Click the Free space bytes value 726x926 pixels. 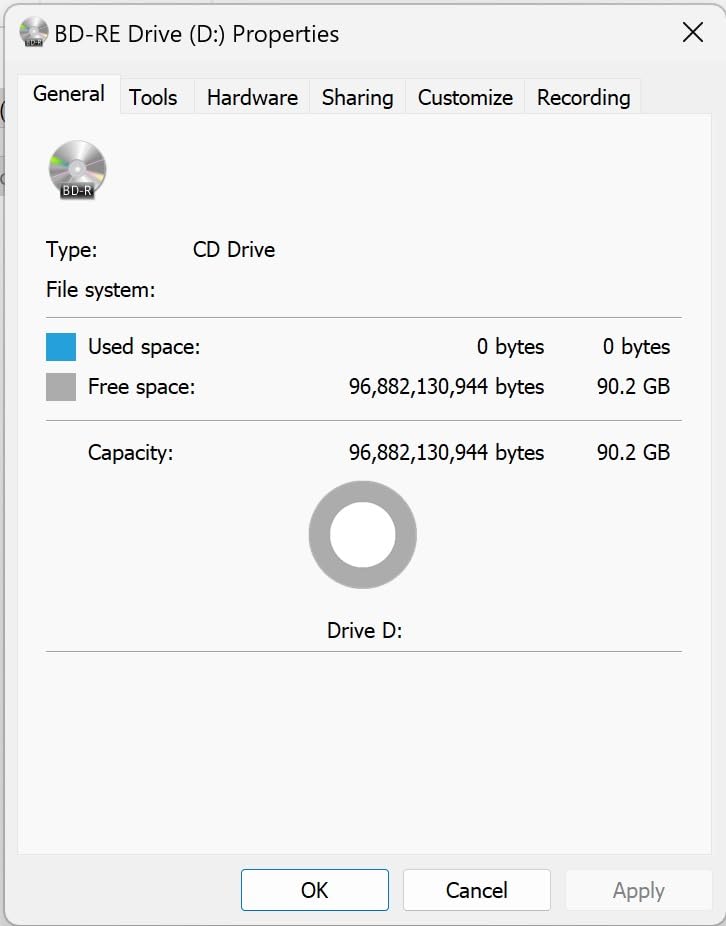pyautogui.click(x=446, y=387)
